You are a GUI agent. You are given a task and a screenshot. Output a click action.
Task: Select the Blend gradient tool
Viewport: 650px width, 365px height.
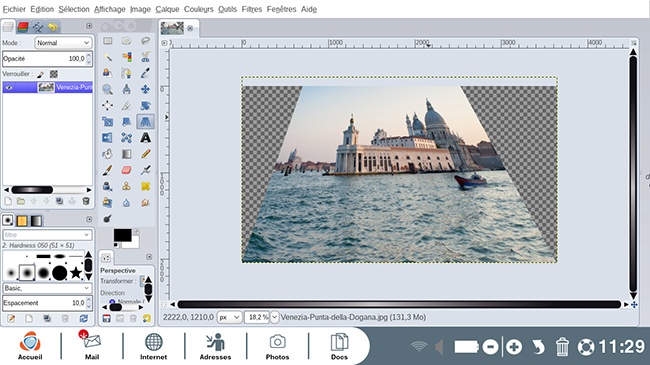click(126, 154)
